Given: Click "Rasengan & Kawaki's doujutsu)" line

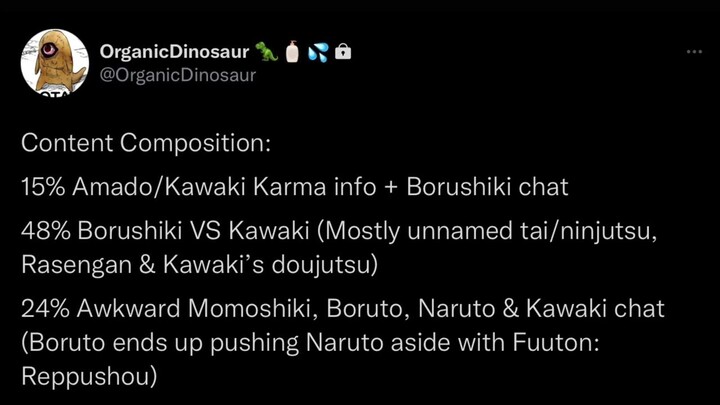Looking at the screenshot, I should [199, 265].
